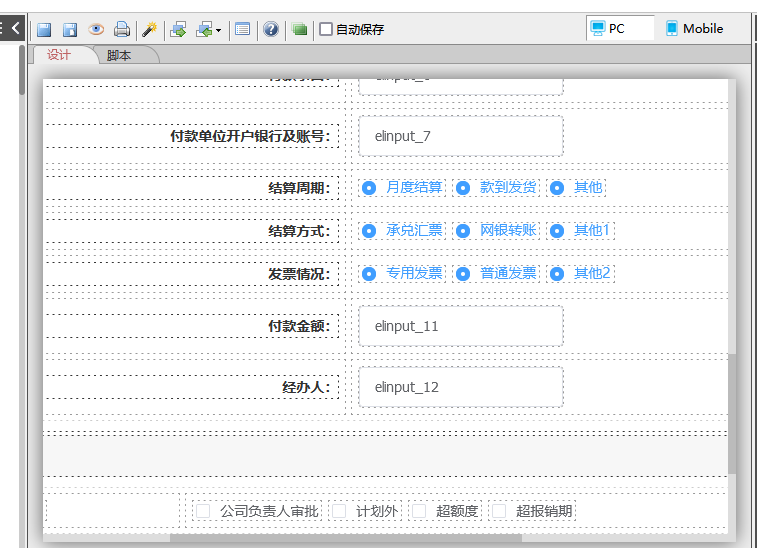
Task: Select the 发票情况 label
Action: pyautogui.click(x=299, y=274)
